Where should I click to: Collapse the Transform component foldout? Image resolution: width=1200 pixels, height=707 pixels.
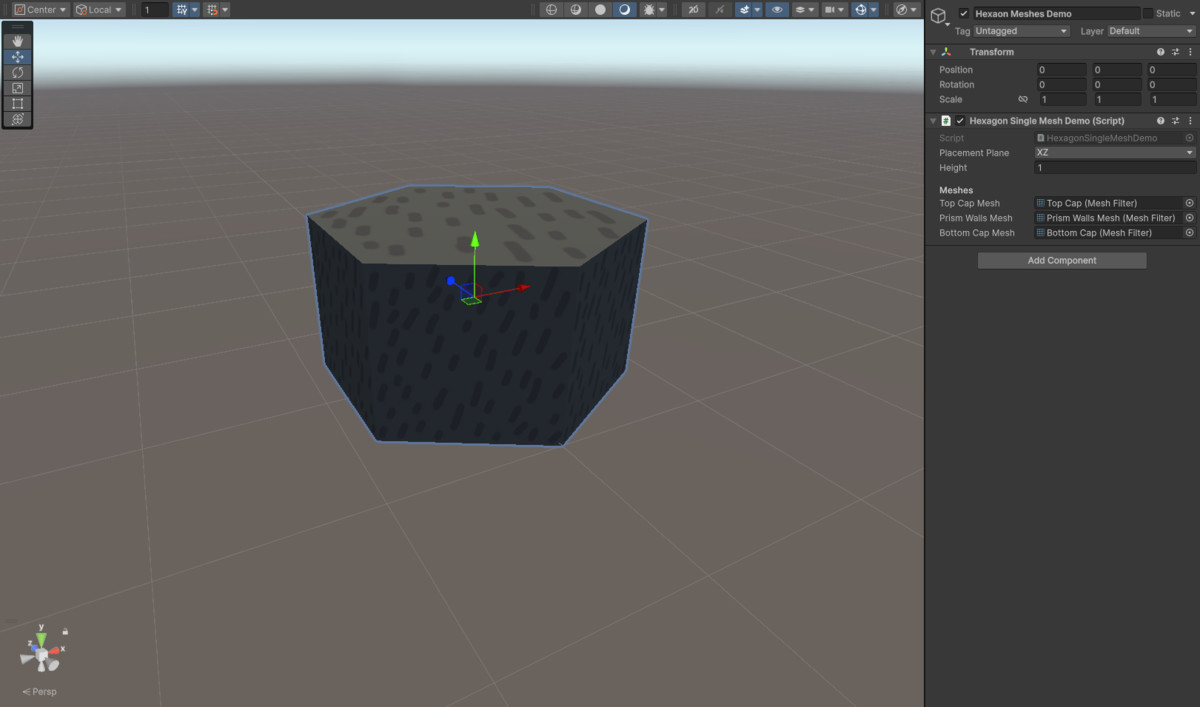(x=933, y=51)
